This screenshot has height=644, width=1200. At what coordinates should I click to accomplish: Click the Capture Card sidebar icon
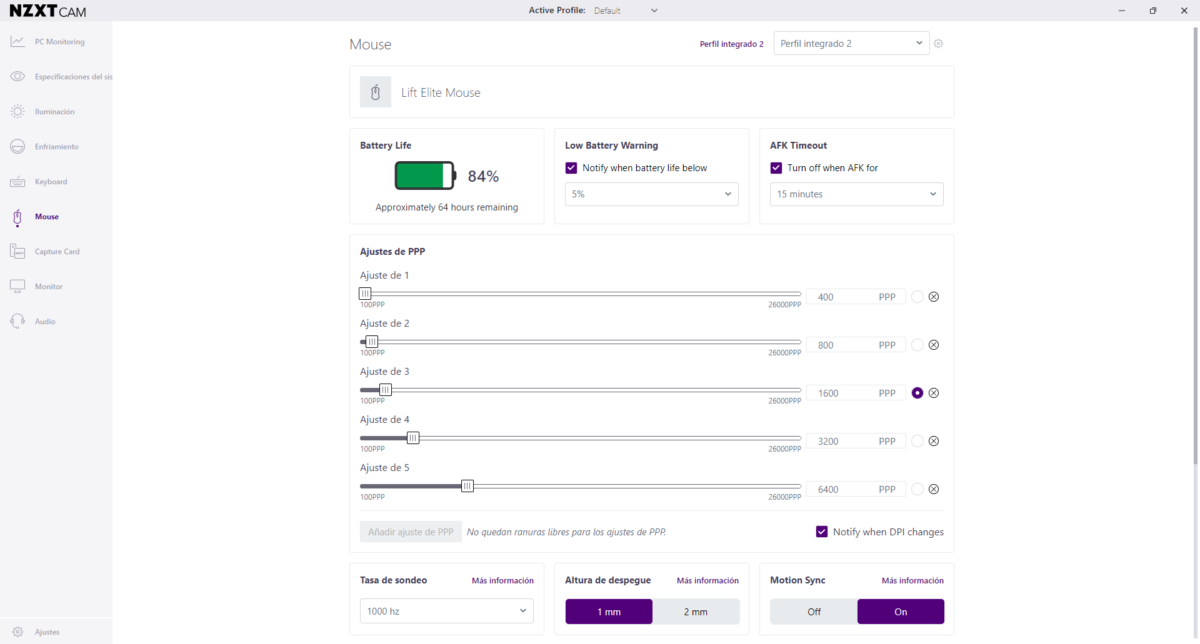[x=17, y=252]
